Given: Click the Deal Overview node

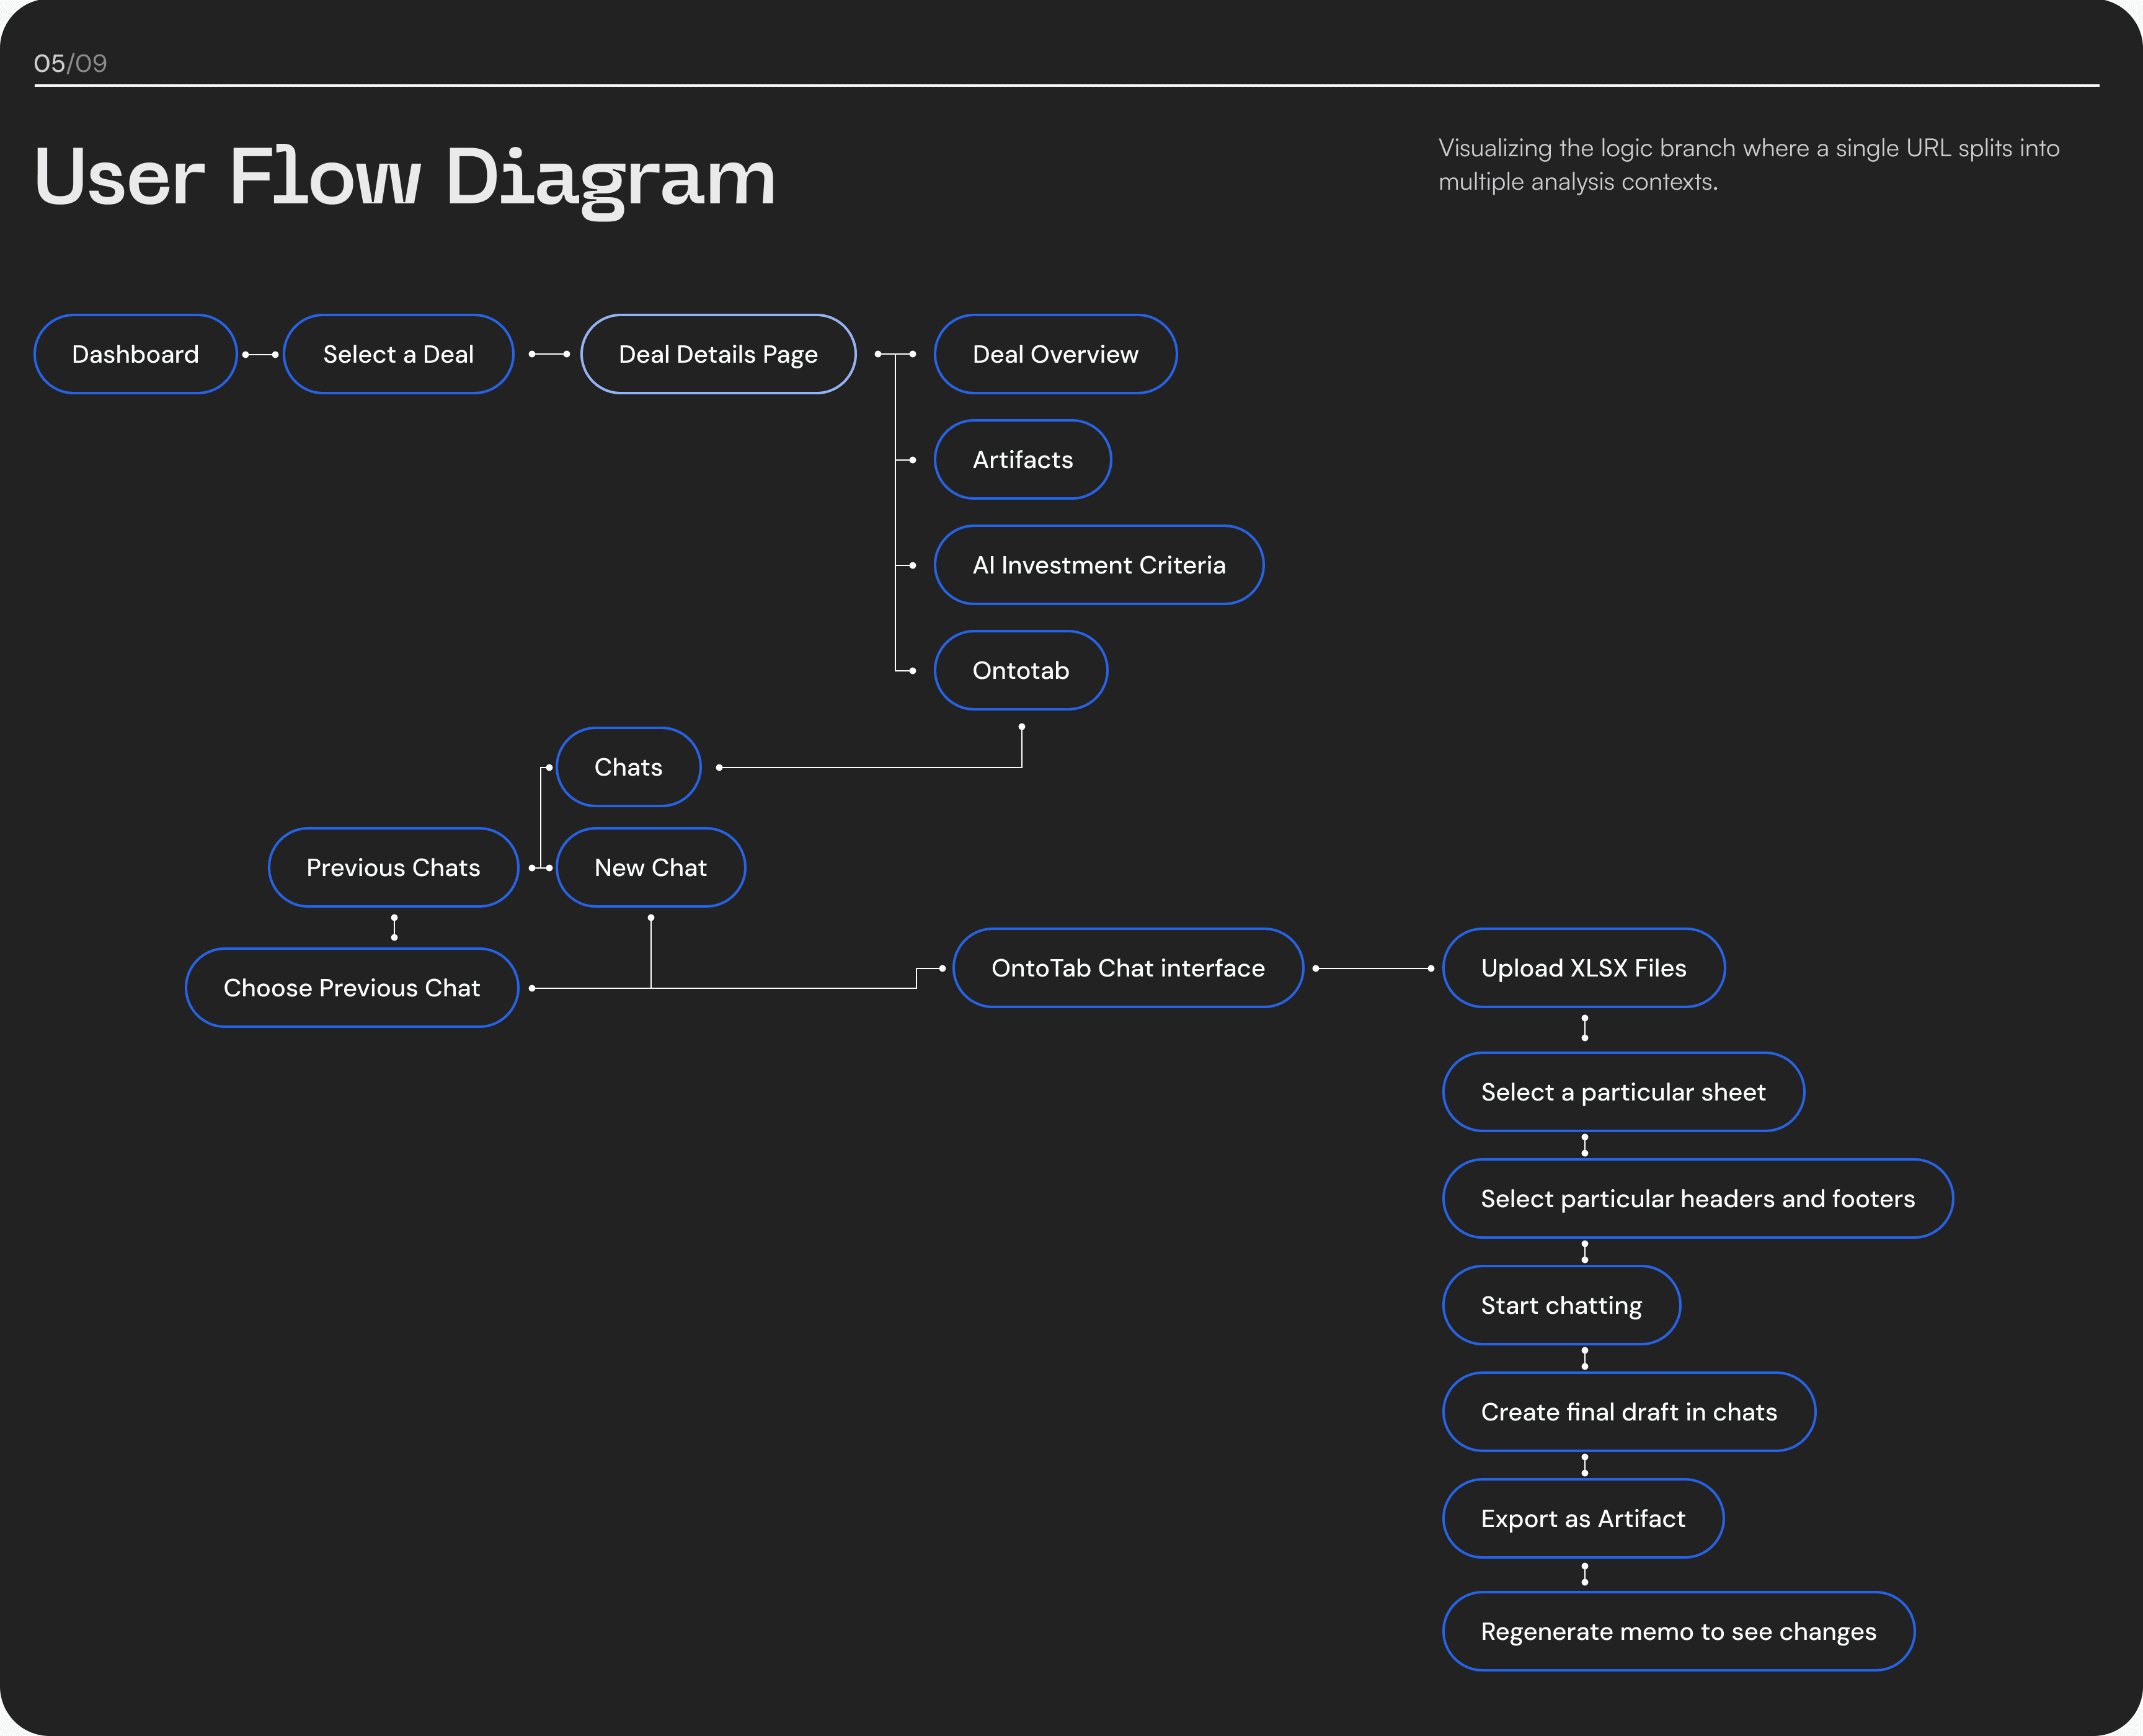Looking at the screenshot, I should click(1055, 354).
